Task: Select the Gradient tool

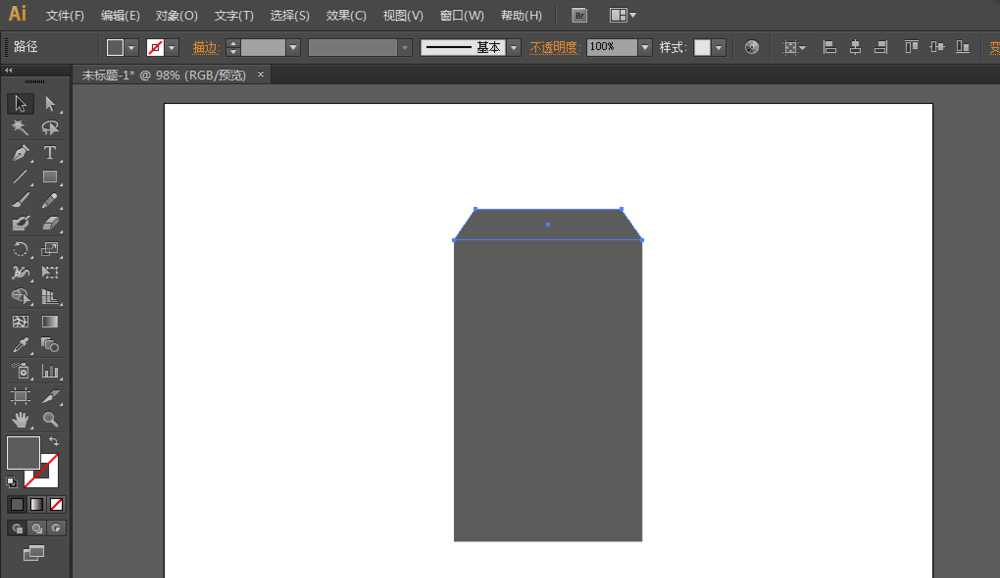Action: [50, 321]
